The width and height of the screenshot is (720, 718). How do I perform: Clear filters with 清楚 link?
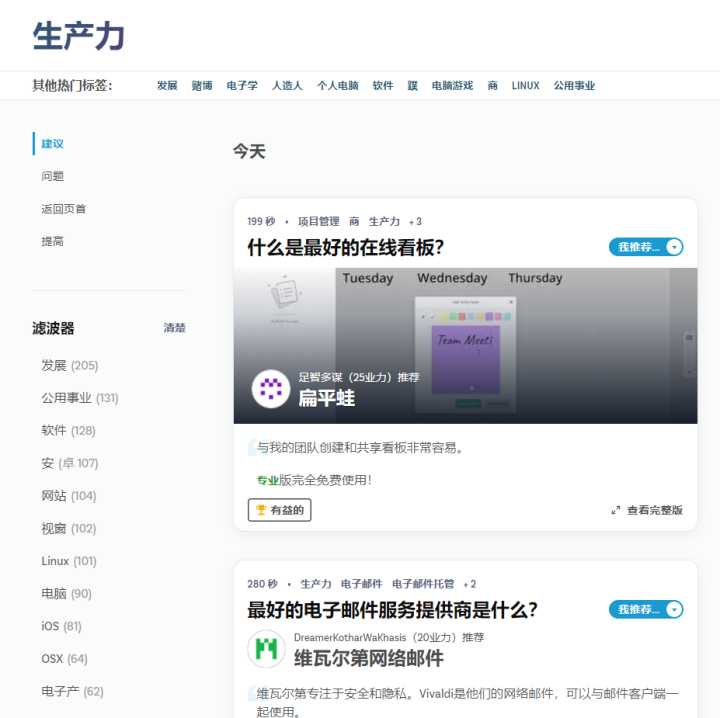click(x=174, y=328)
